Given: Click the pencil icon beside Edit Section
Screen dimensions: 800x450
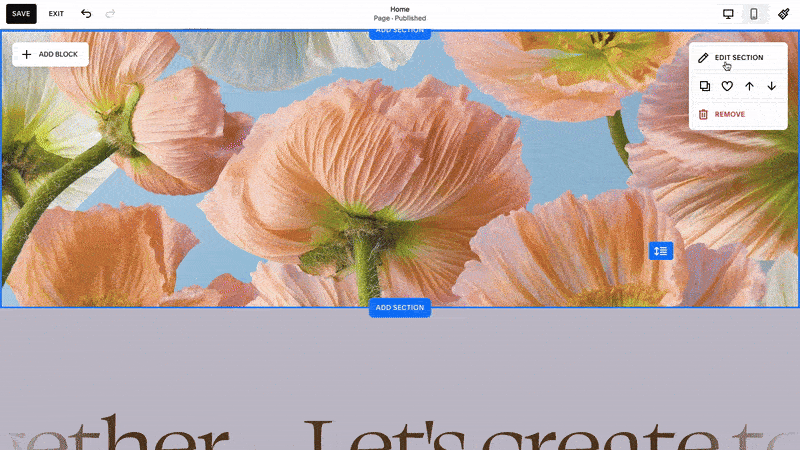Looking at the screenshot, I should click(x=703, y=58).
